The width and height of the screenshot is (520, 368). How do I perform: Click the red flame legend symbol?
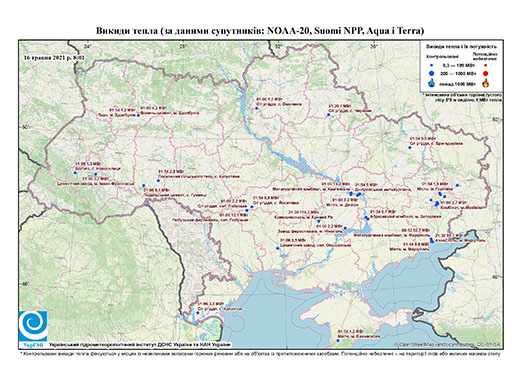click(486, 83)
